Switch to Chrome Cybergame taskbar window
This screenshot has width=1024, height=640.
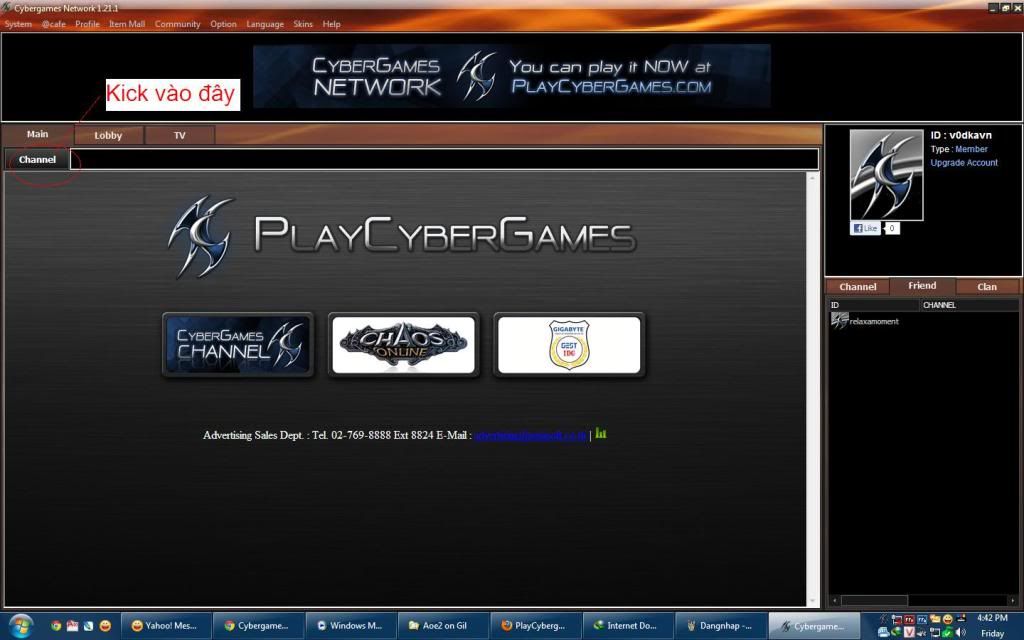coord(258,626)
